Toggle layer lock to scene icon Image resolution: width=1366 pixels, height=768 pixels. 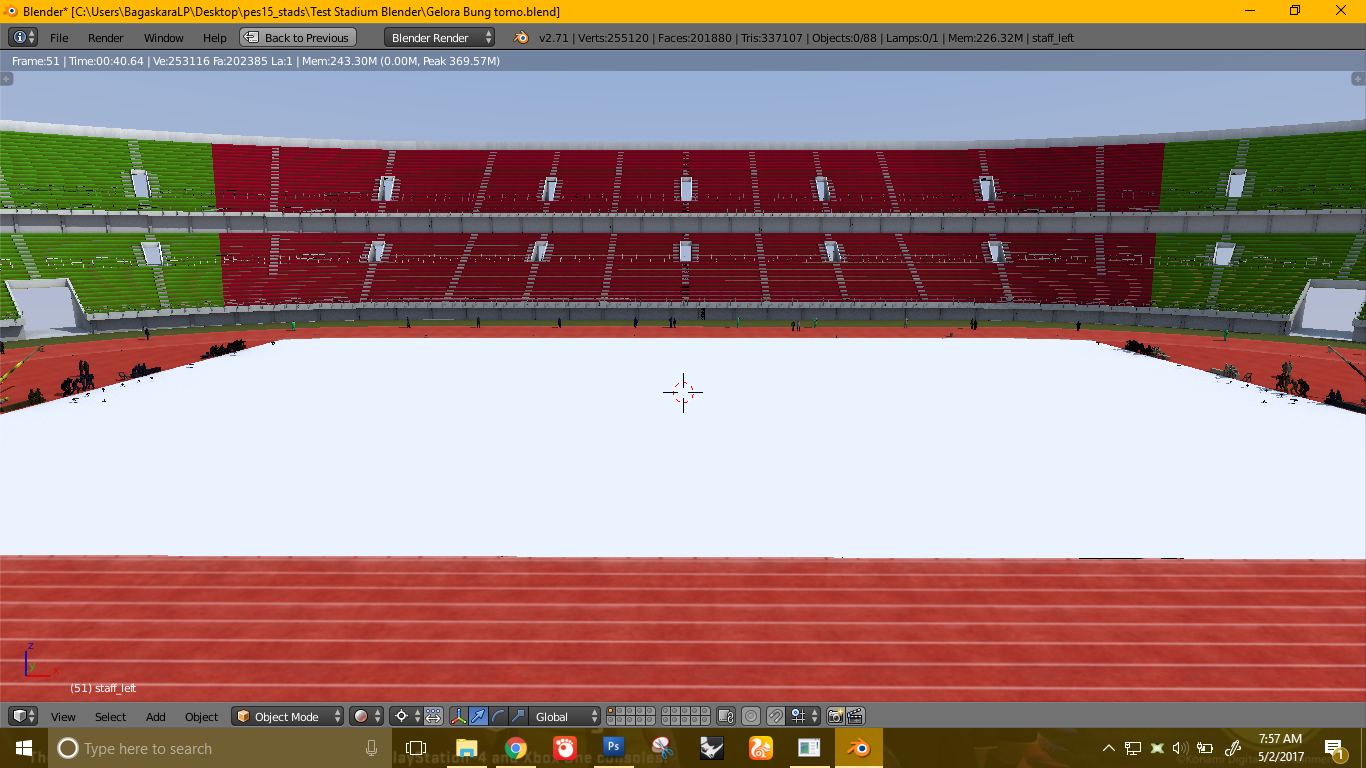pyautogui.click(x=726, y=716)
